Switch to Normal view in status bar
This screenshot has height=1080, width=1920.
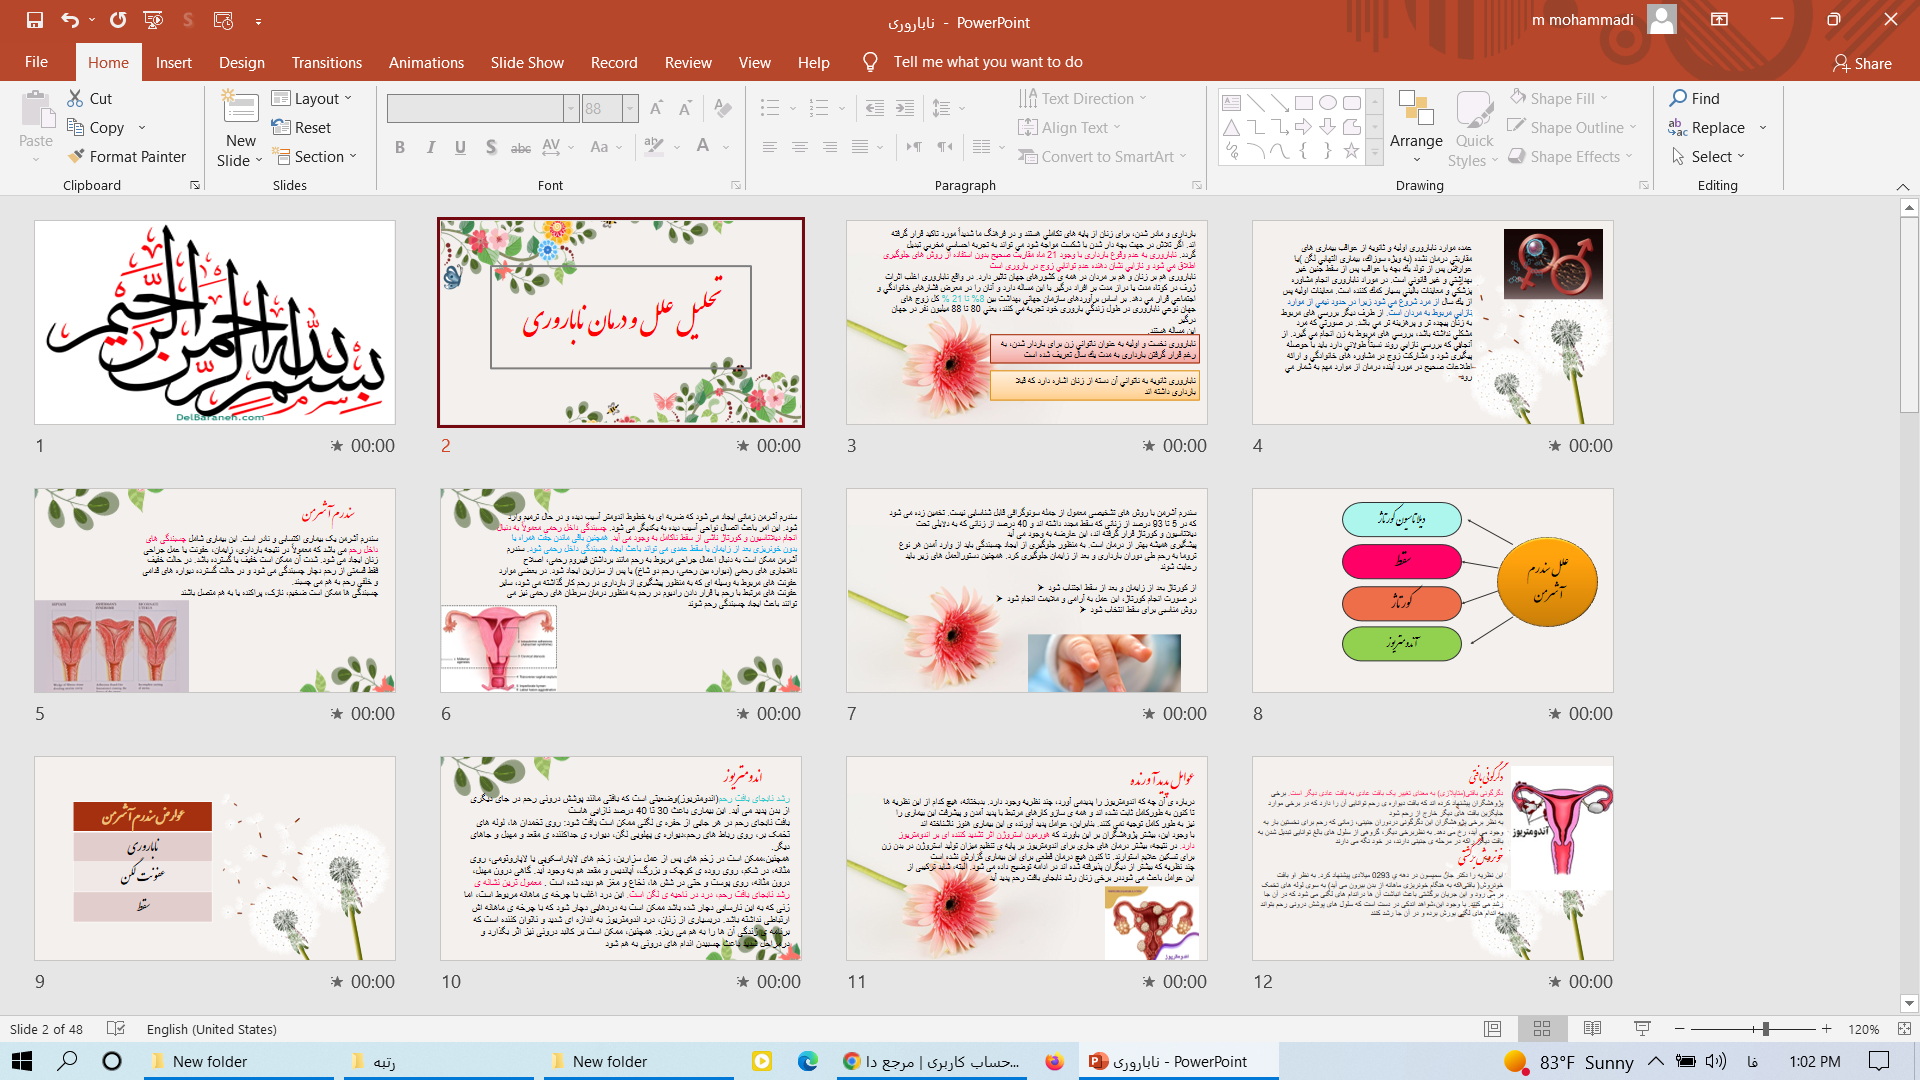point(1493,1029)
